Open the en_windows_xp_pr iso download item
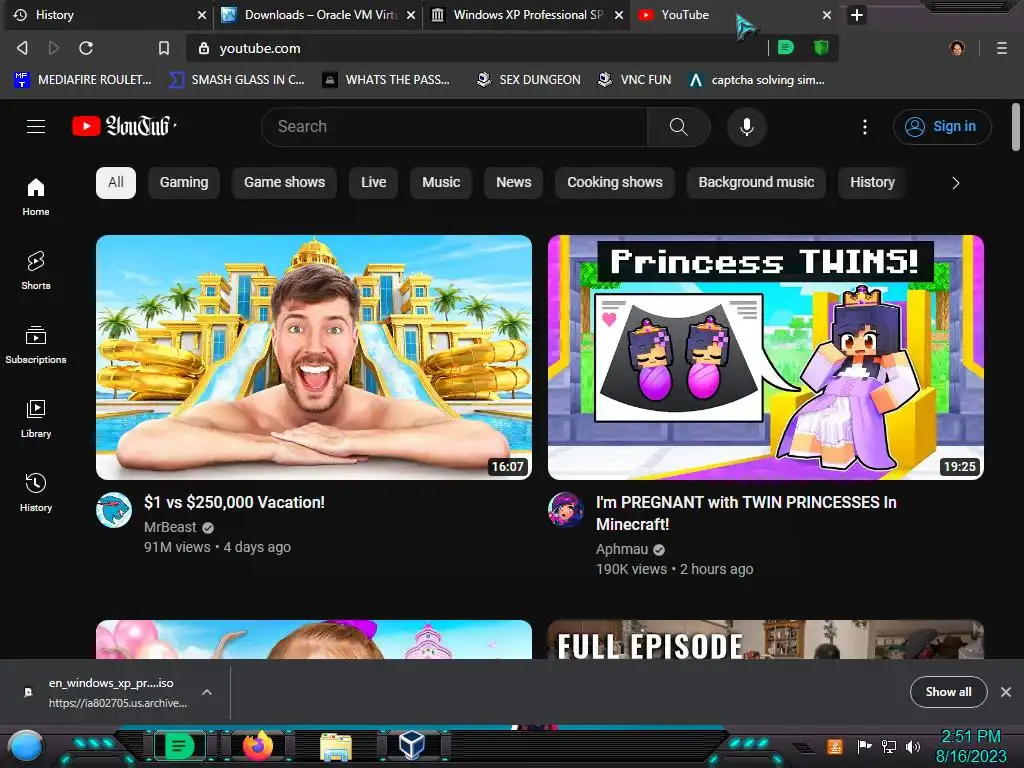The image size is (1024, 768). 111,692
